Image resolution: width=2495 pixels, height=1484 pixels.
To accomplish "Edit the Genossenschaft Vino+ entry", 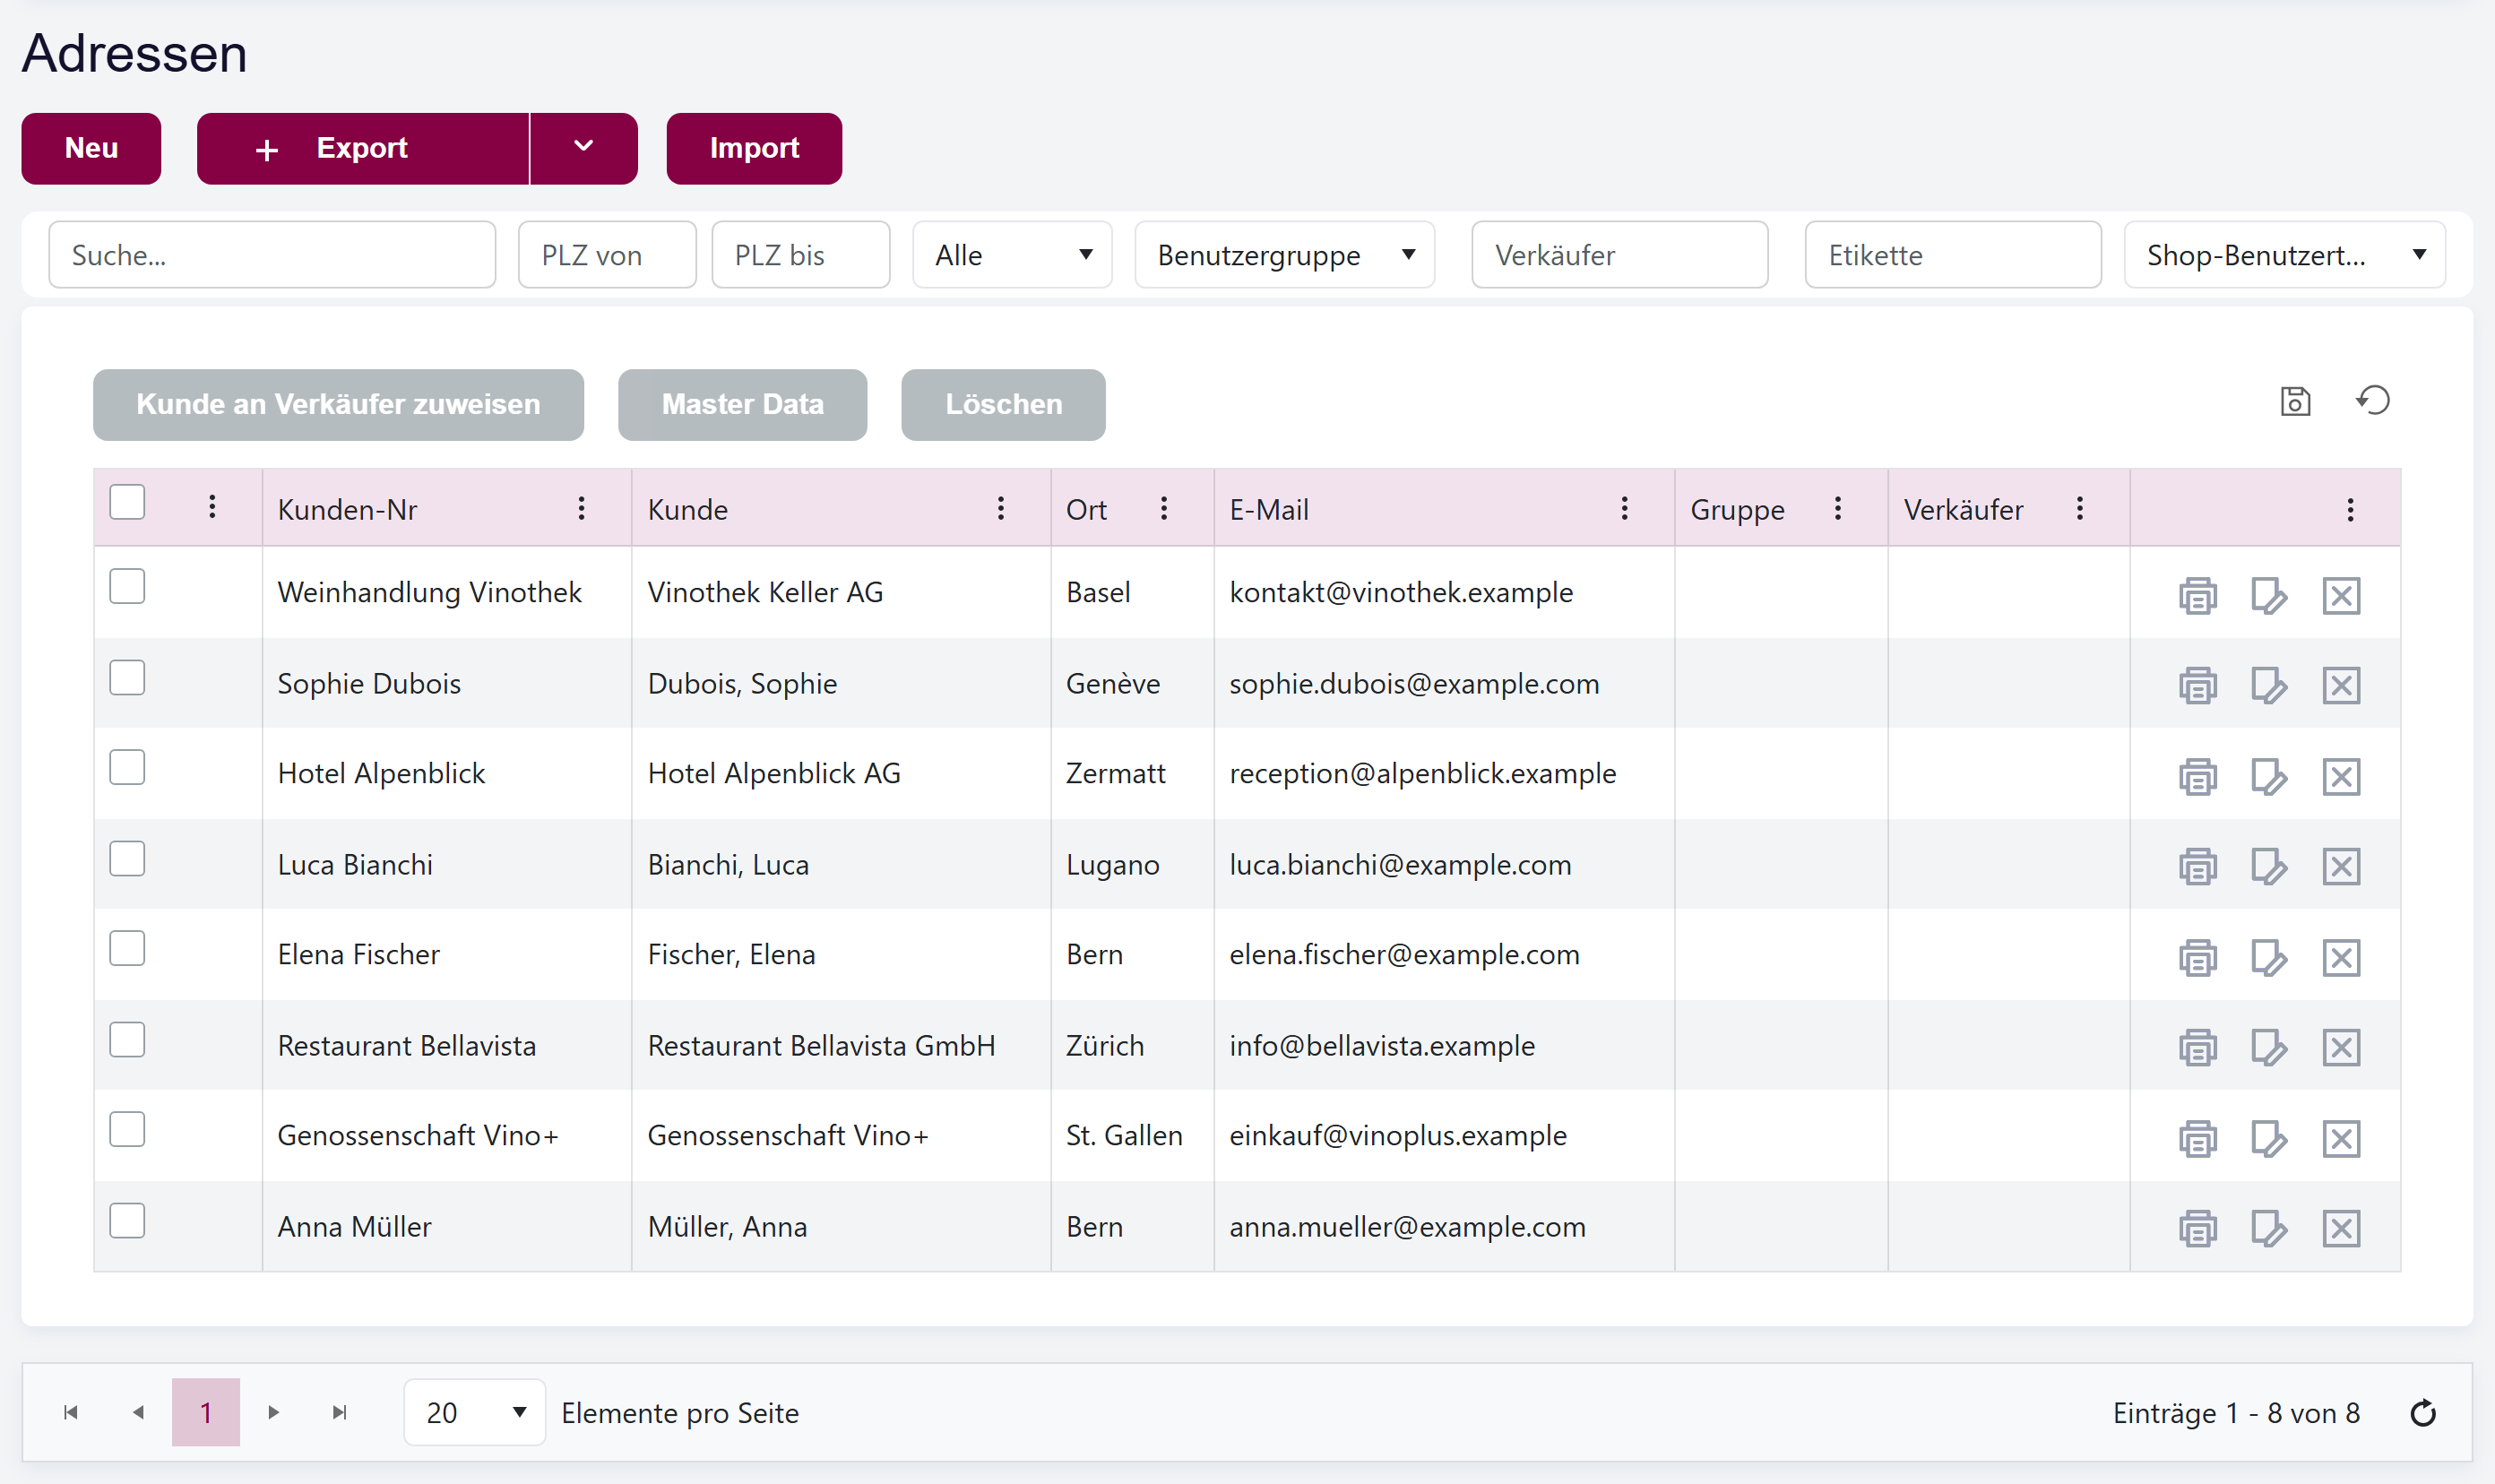I will pyautogui.click(x=2269, y=1139).
